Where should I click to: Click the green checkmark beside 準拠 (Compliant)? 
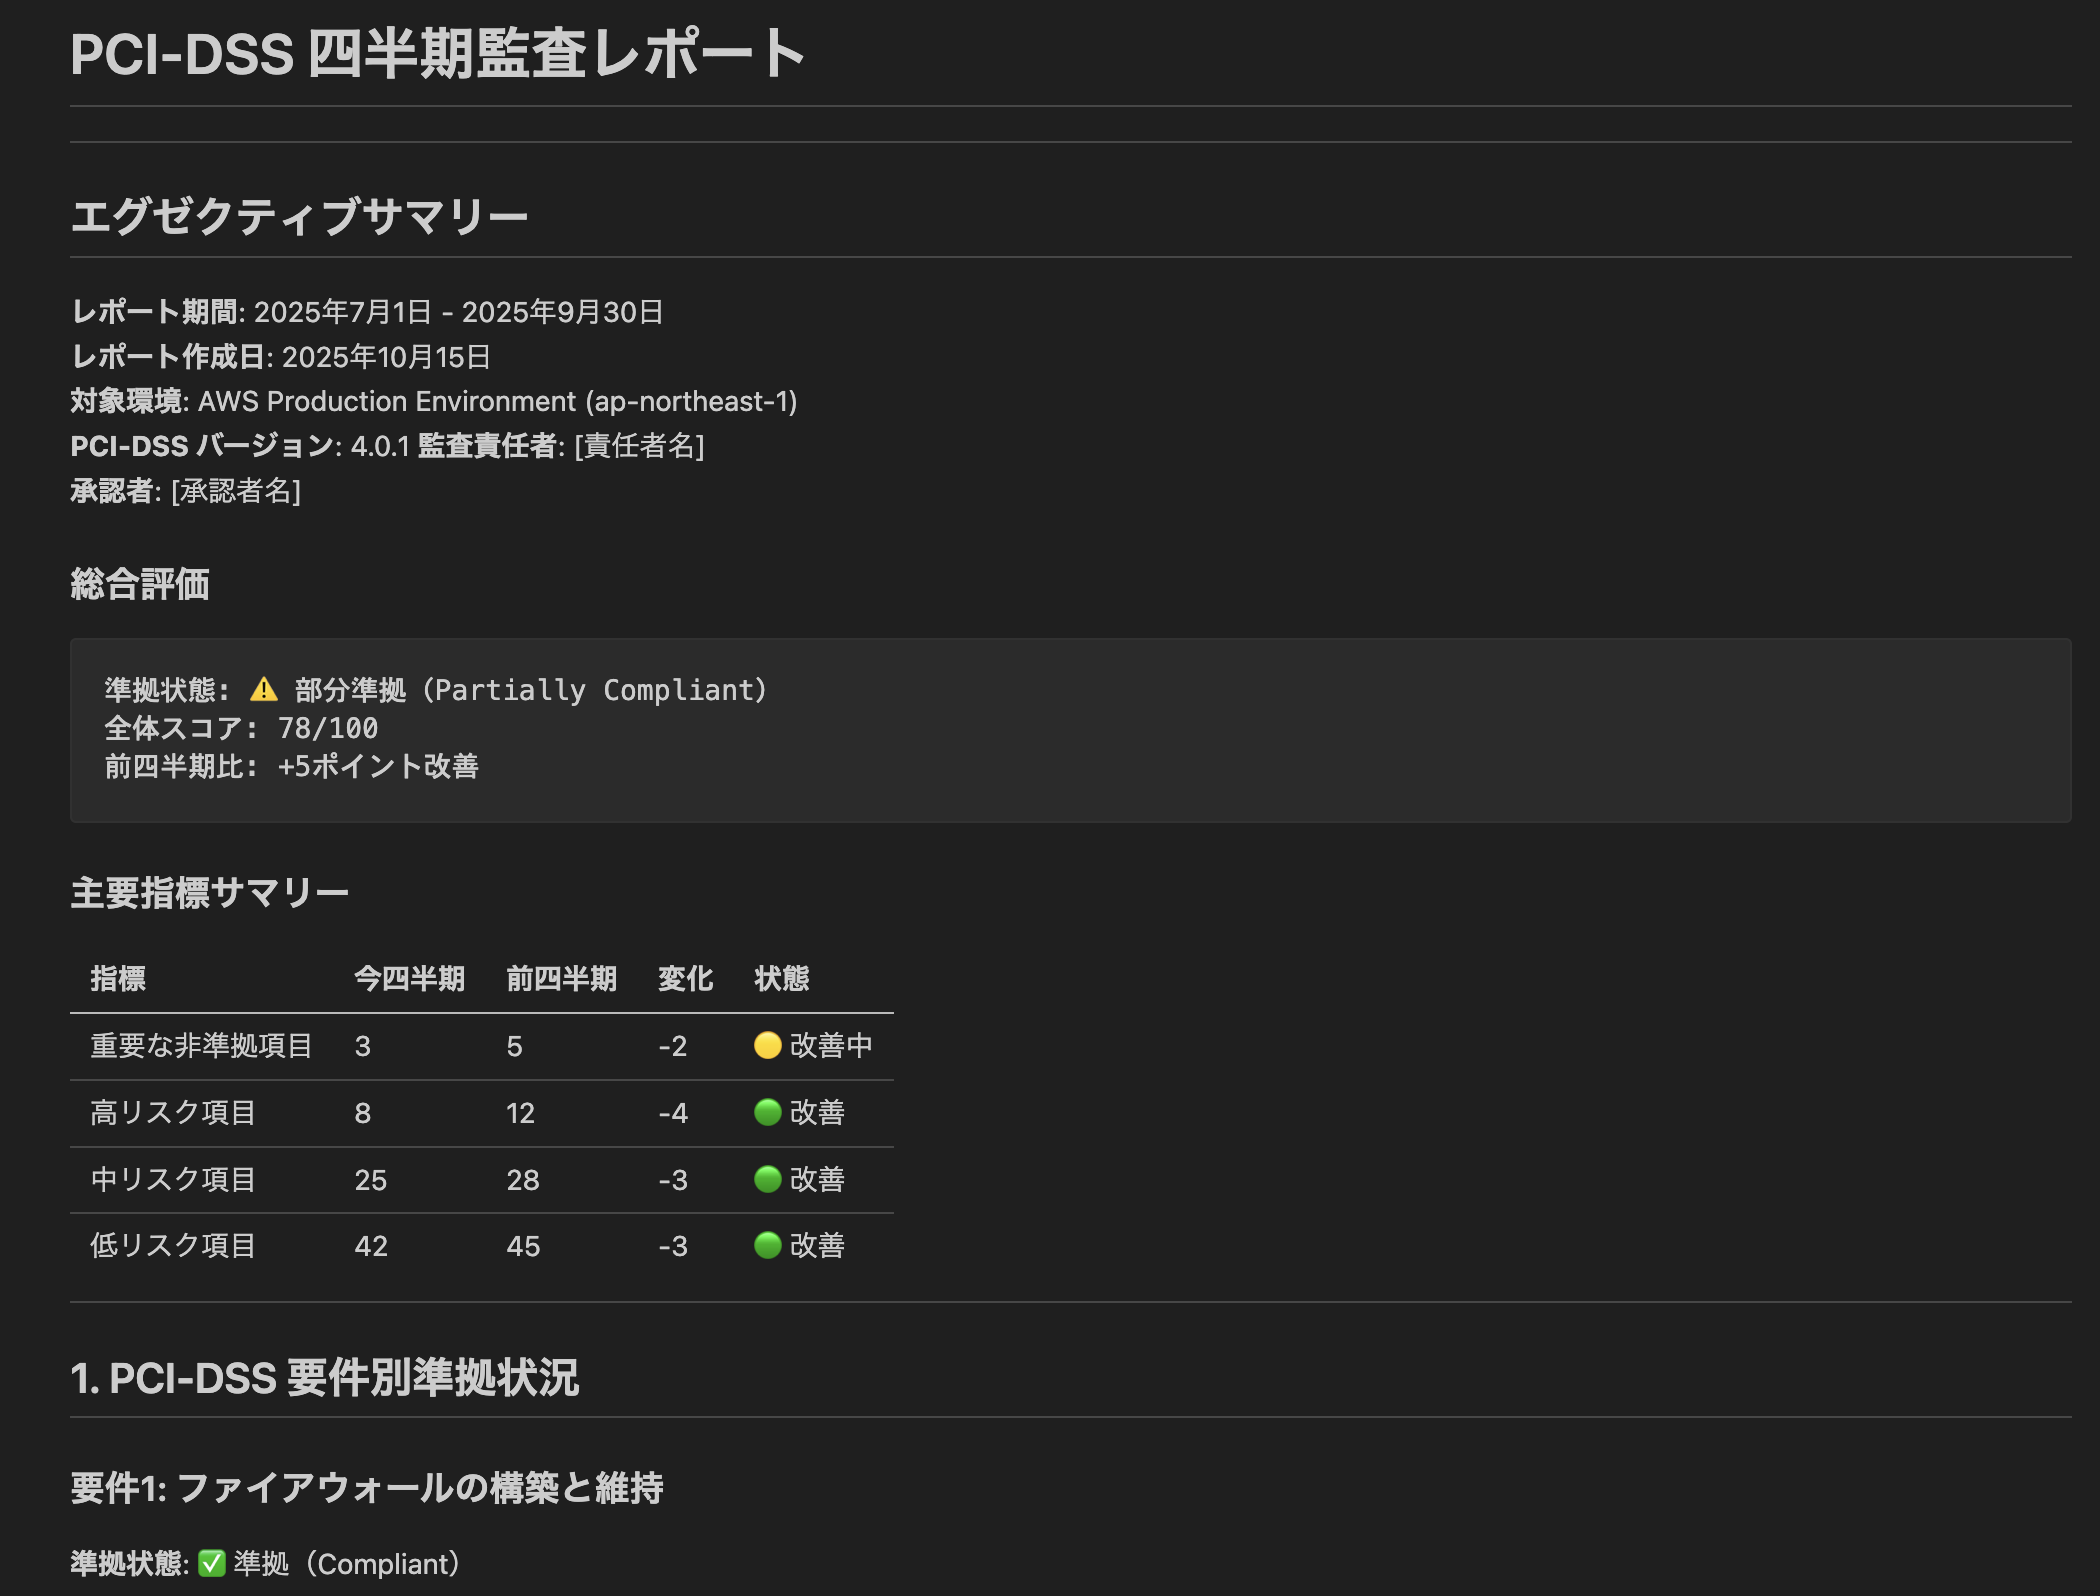point(212,1563)
